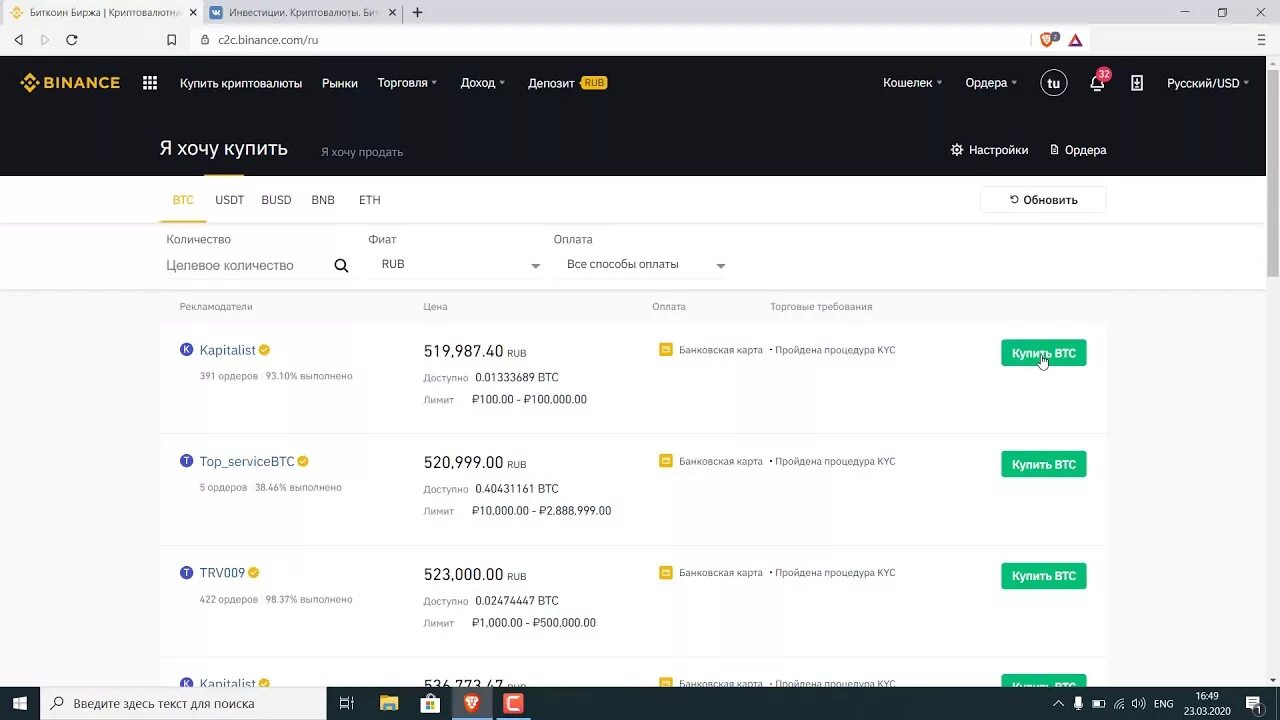Select the USDT tab
The width and height of the screenshot is (1280, 720).
click(x=229, y=200)
